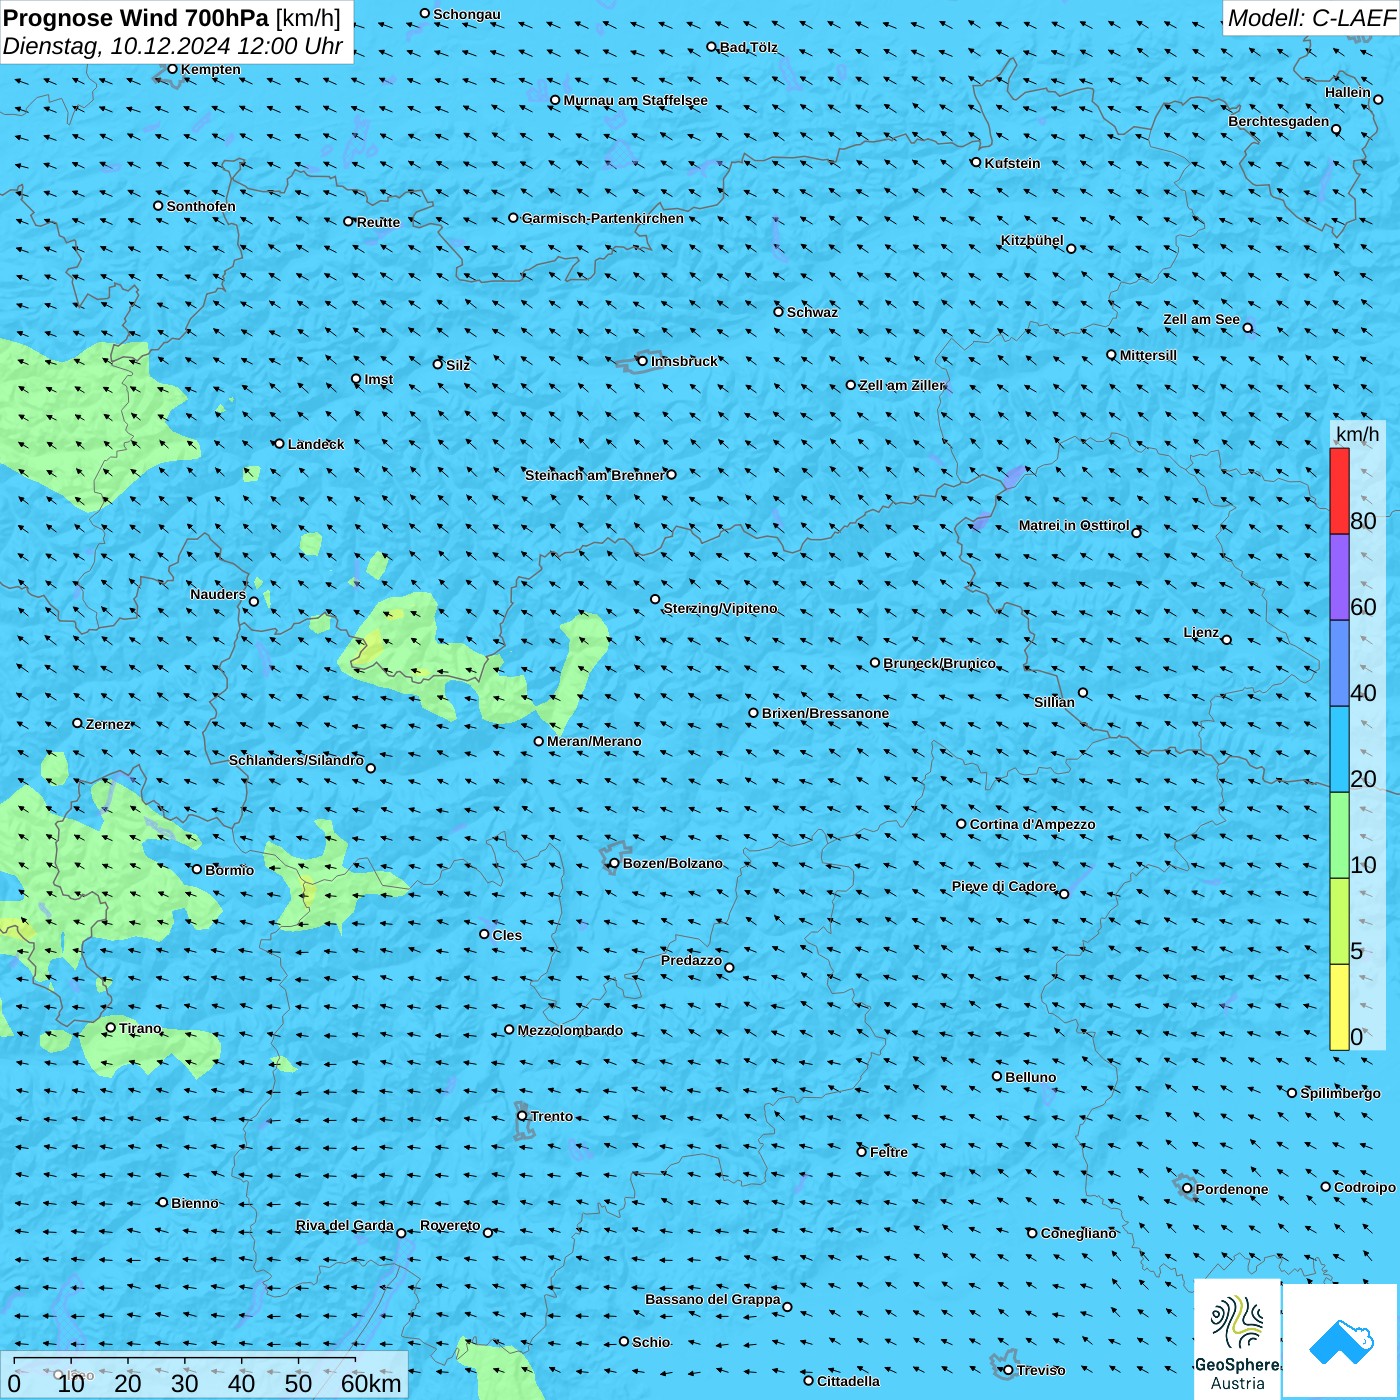Click the Nauders label
Image resolution: width=1400 pixels, height=1400 pixels.
pos(218,594)
